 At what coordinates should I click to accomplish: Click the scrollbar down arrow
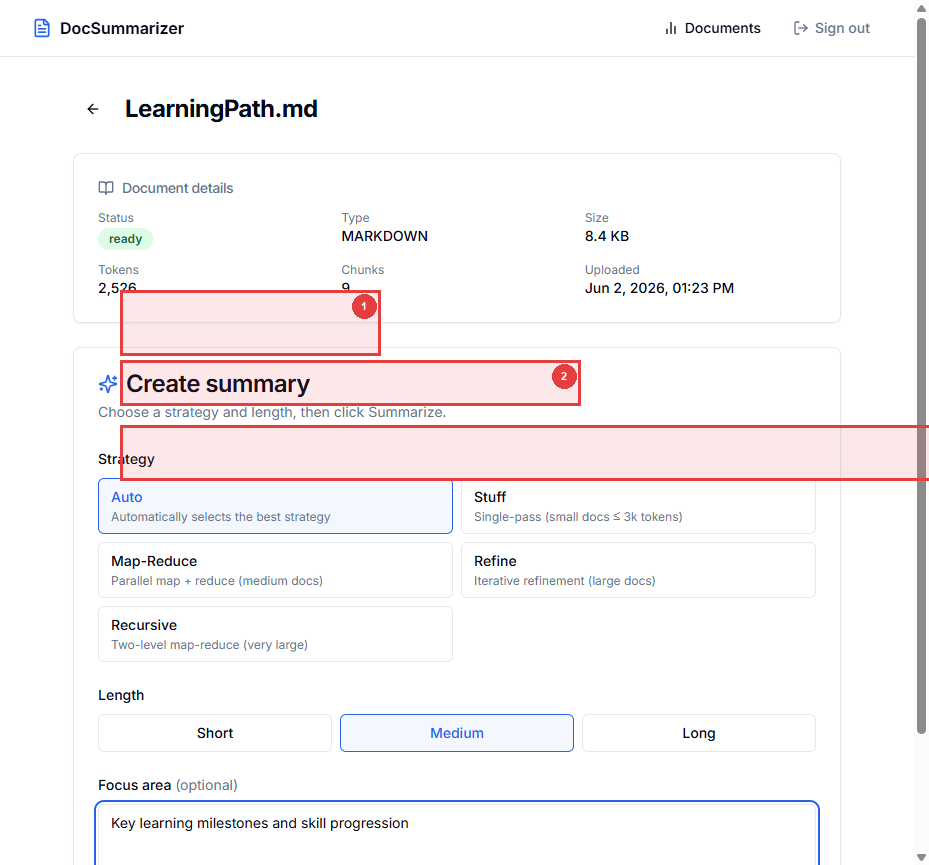pos(921,857)
